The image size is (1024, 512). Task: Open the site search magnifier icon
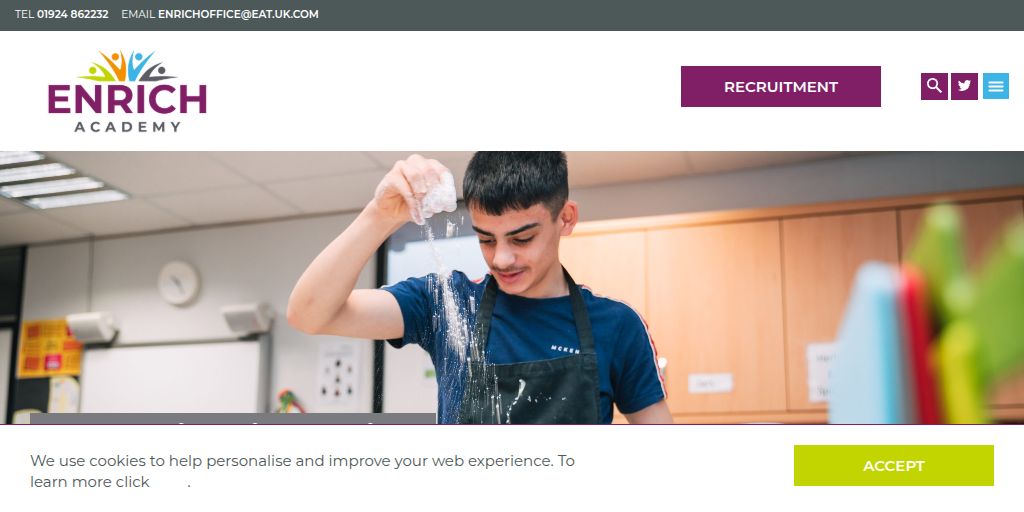934,86
